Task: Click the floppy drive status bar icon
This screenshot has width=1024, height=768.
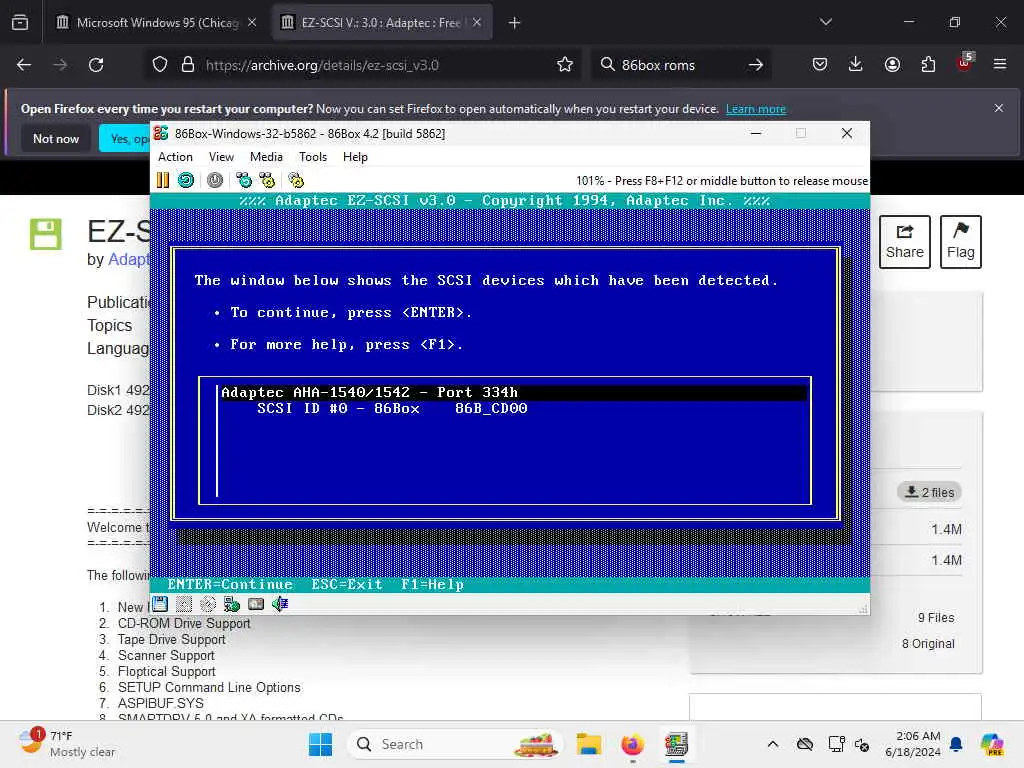Action: (160, 604)
